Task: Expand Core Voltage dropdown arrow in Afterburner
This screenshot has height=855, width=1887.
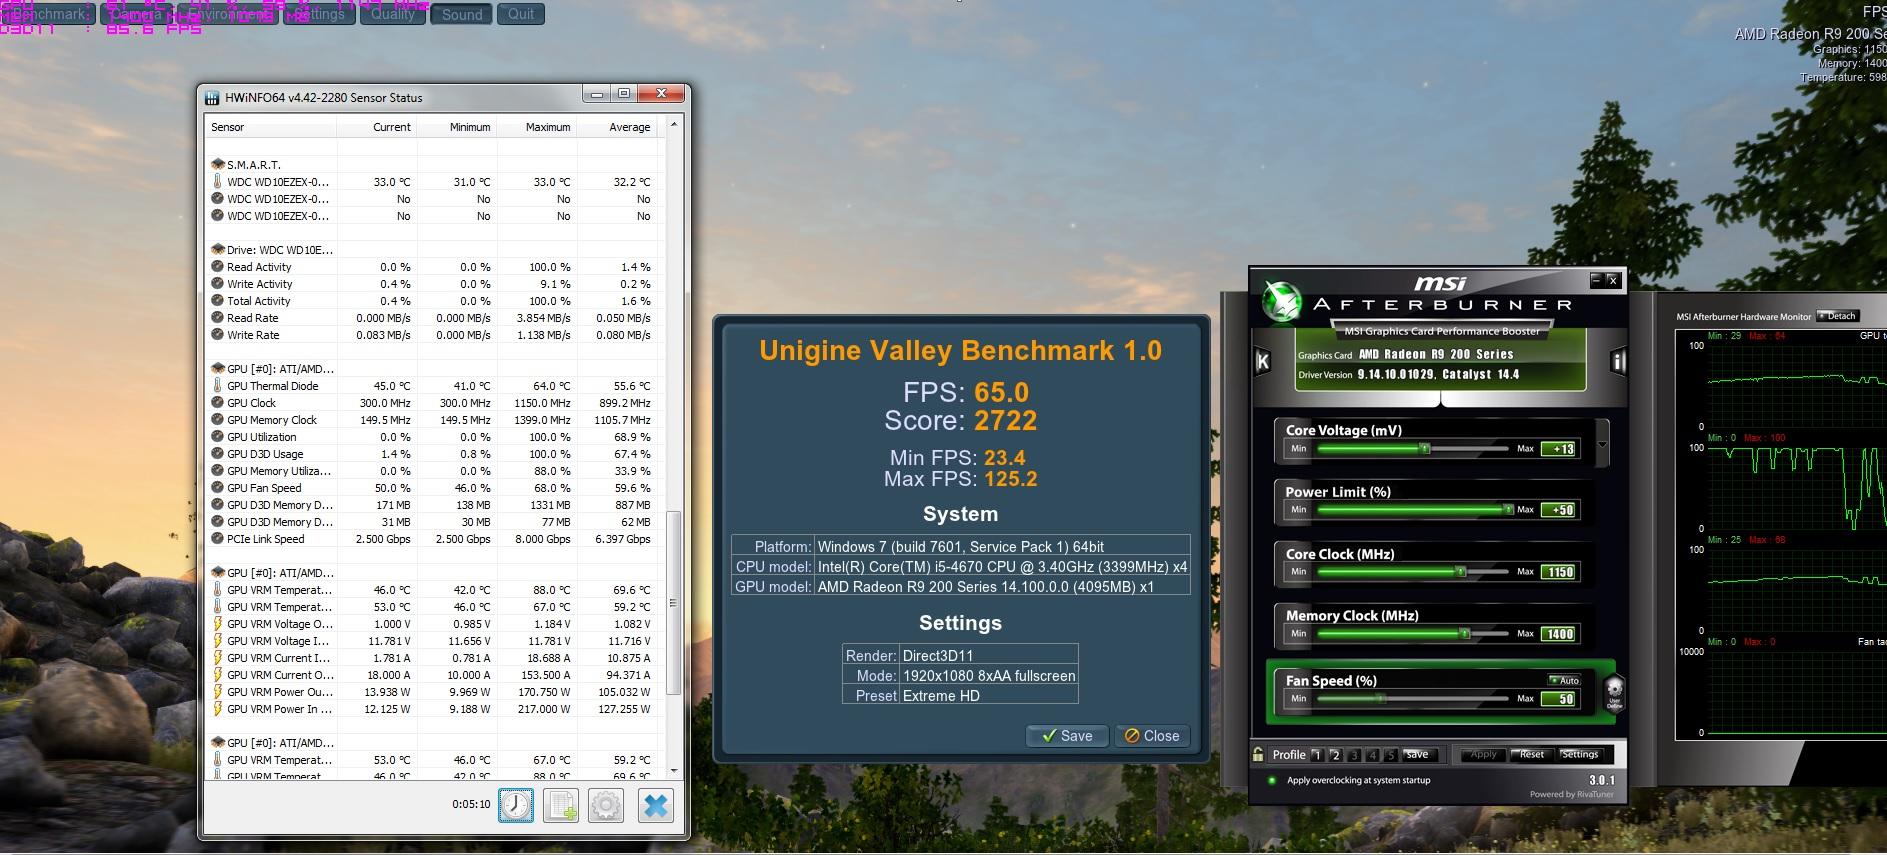Action: click(x=1602, y=444)
